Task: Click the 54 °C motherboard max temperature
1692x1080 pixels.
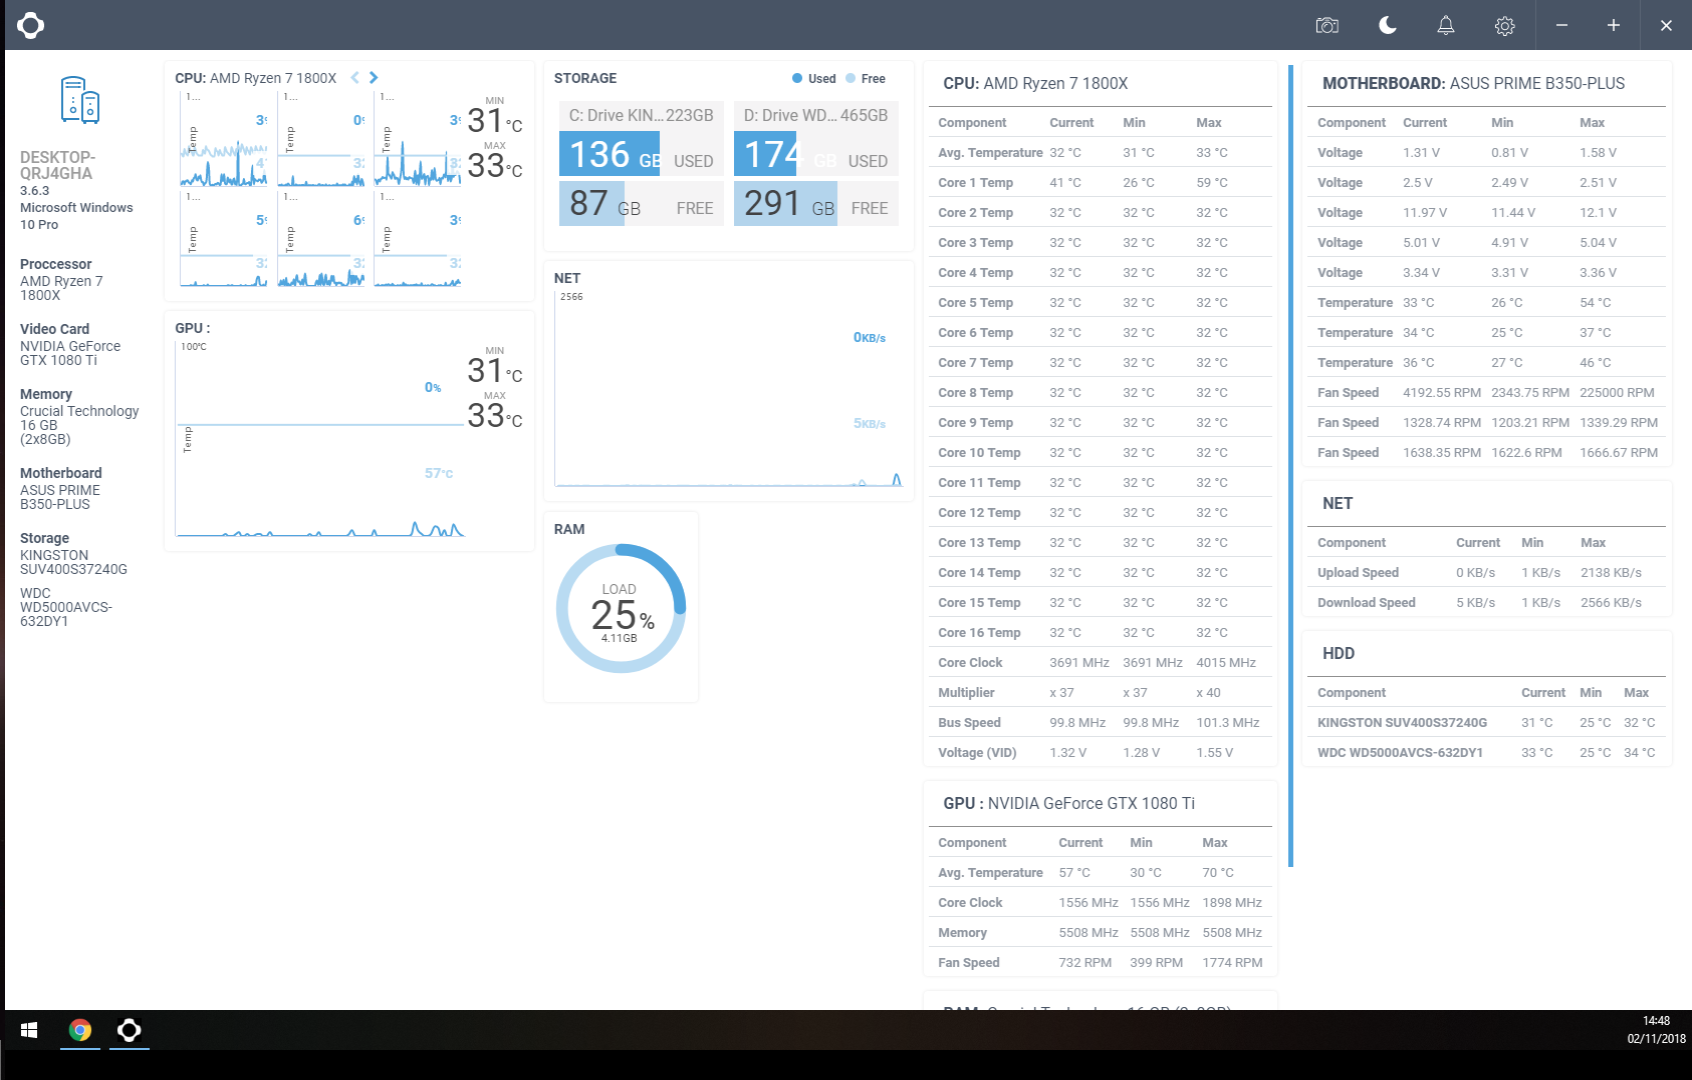Action: pyautogui.click(x=1596, y=303)
